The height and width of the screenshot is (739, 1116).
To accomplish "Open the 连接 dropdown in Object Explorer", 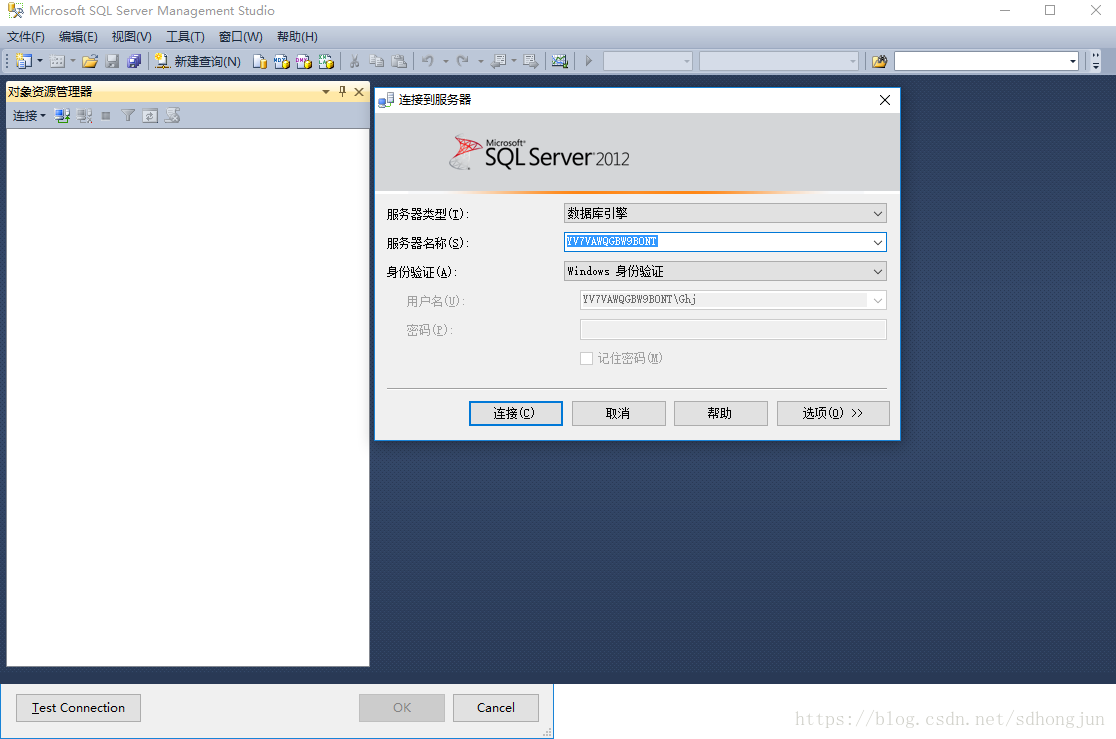I will click(29, 115).
